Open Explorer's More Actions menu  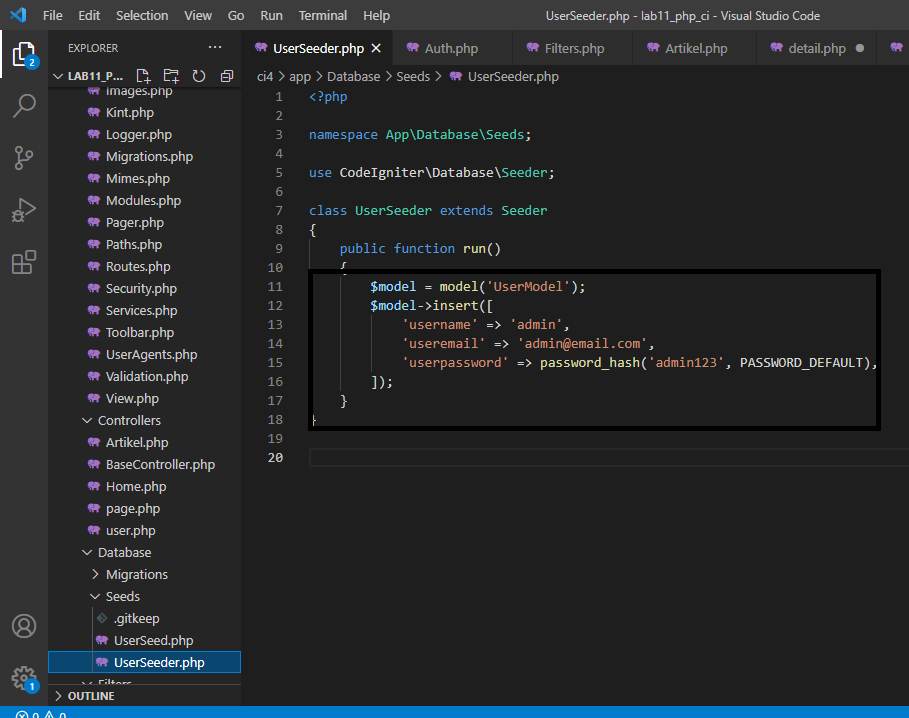(214, 47)
